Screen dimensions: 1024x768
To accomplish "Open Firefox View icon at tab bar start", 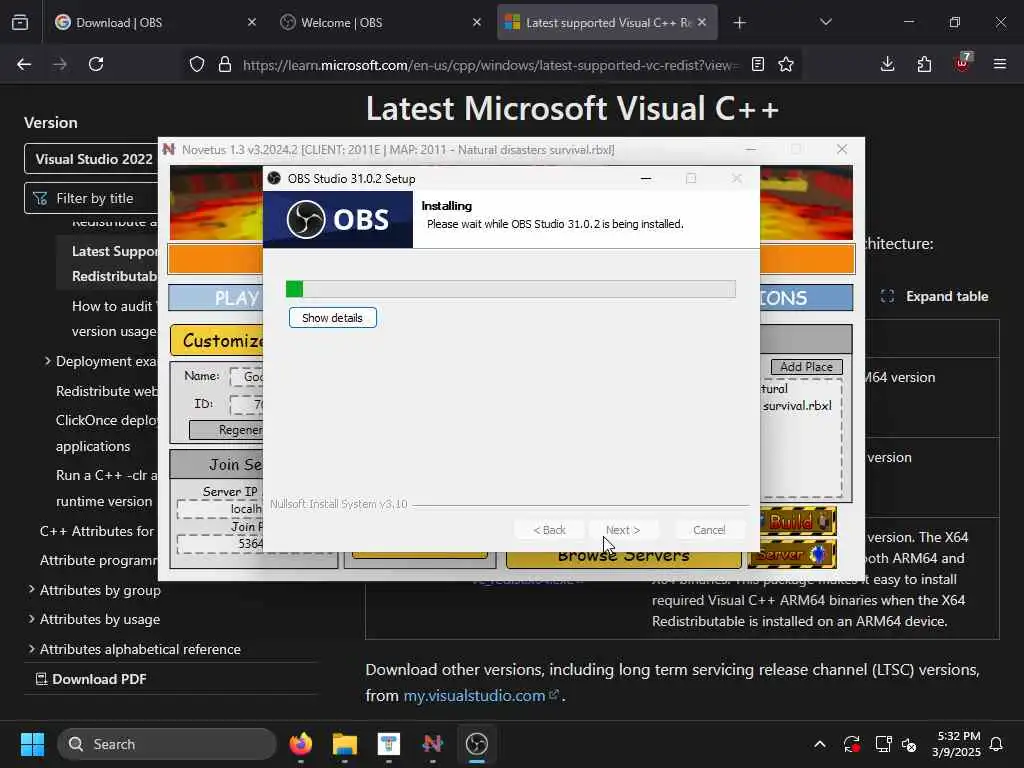I will pos(20,22).
